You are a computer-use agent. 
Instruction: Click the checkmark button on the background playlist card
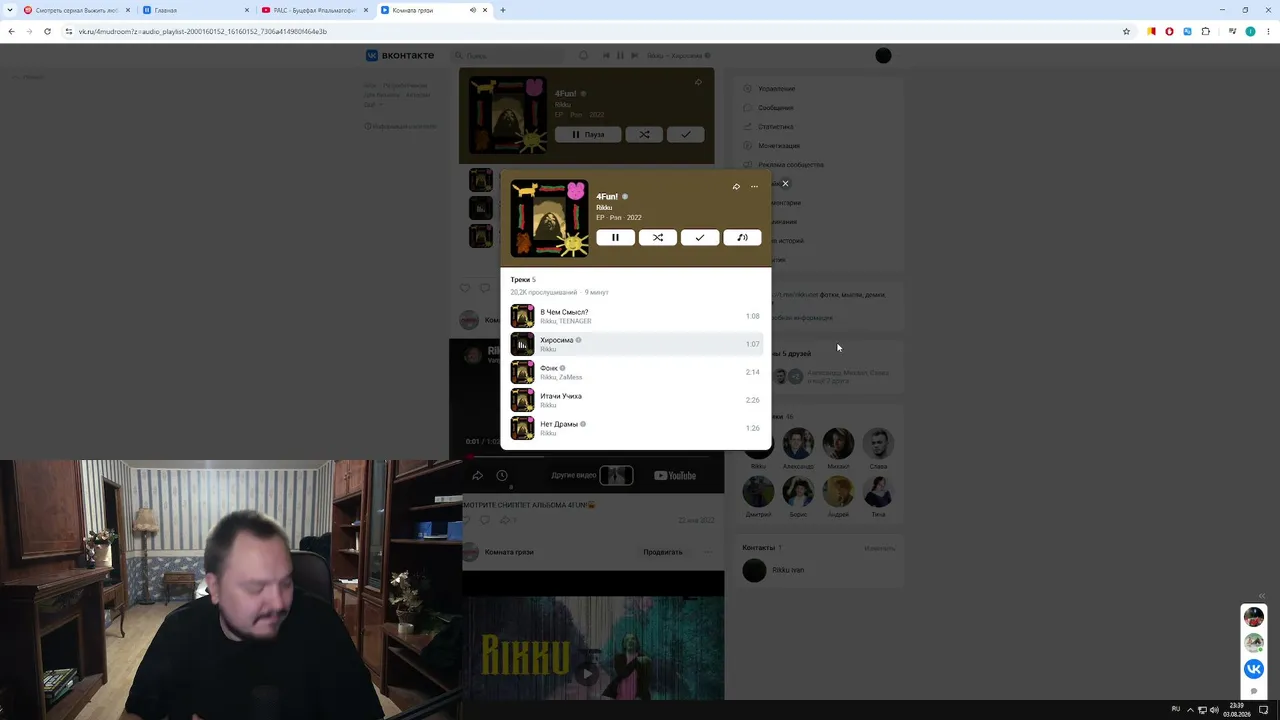click(685, 134)
